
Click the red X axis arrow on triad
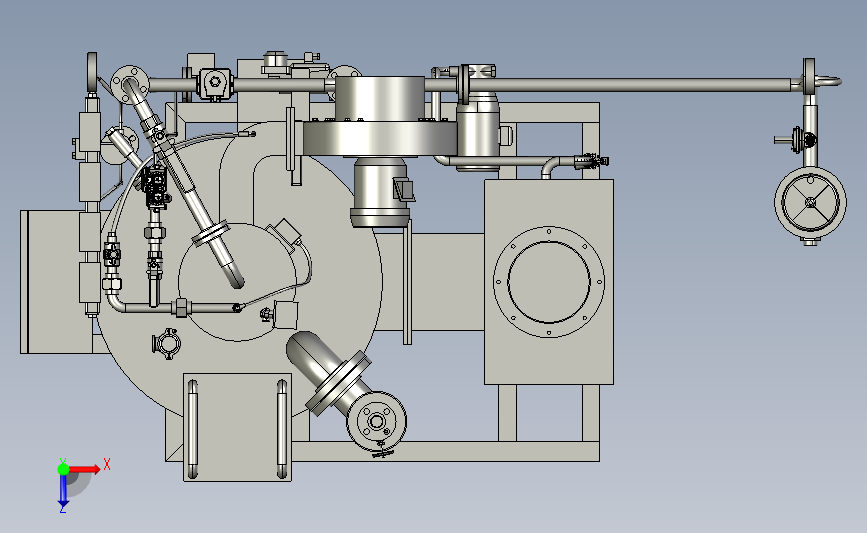[84, 469]
